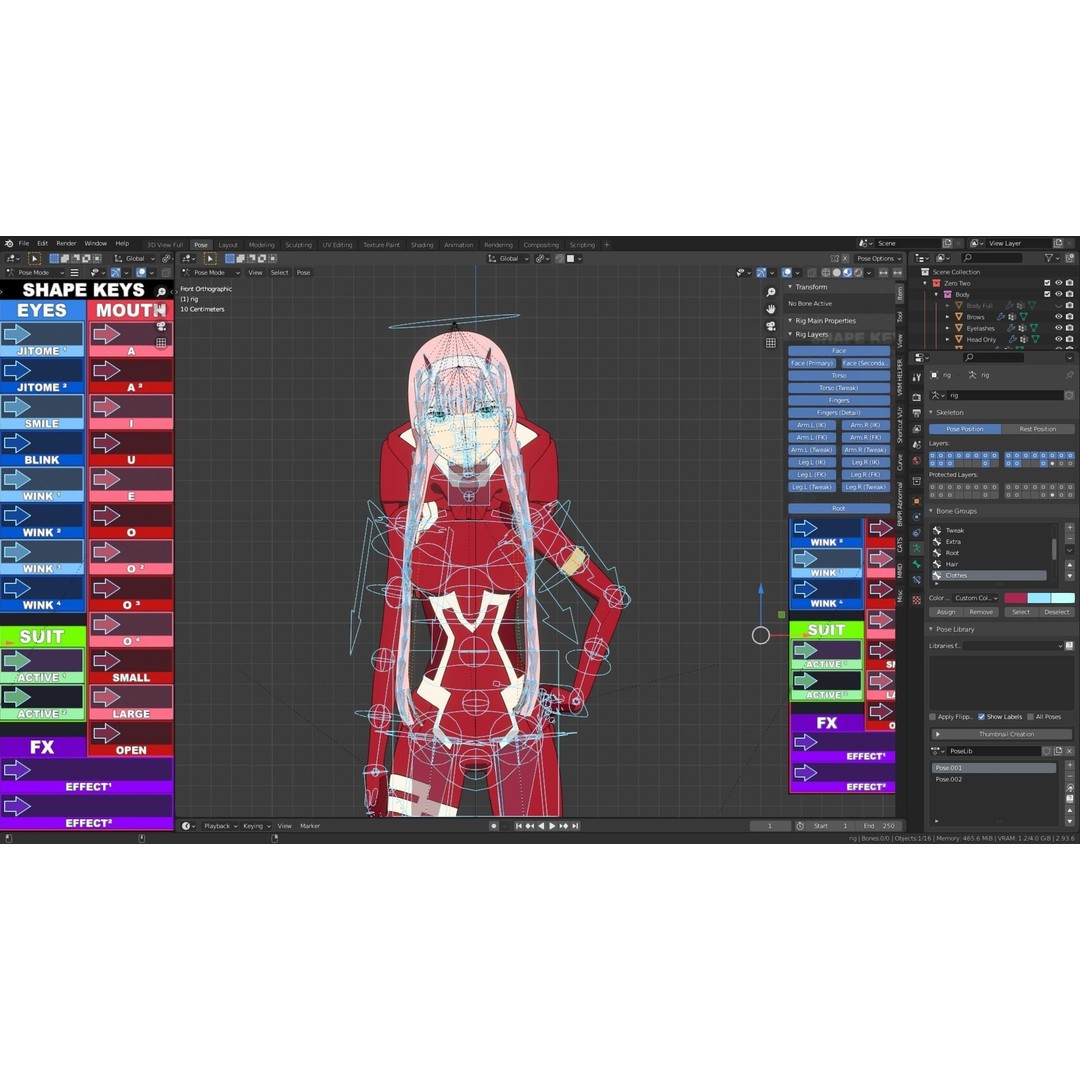Collapse the Skeleton section

(x=931, y=412)
